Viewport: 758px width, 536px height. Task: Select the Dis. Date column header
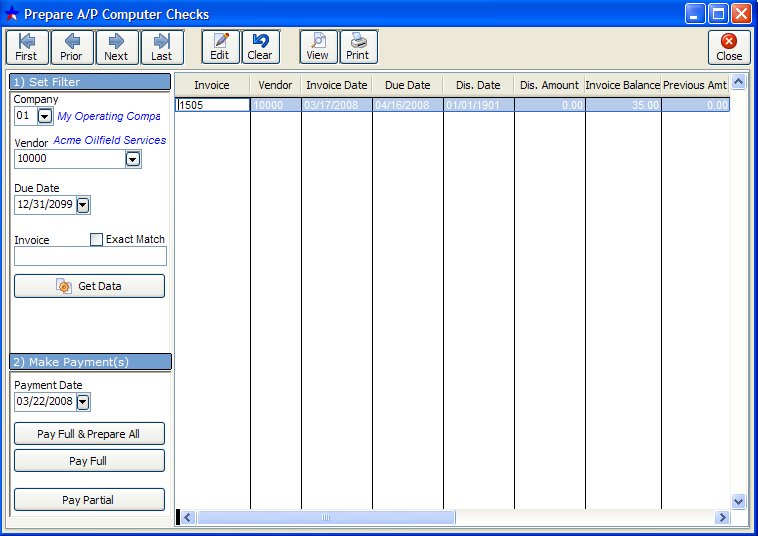point(479,85)
